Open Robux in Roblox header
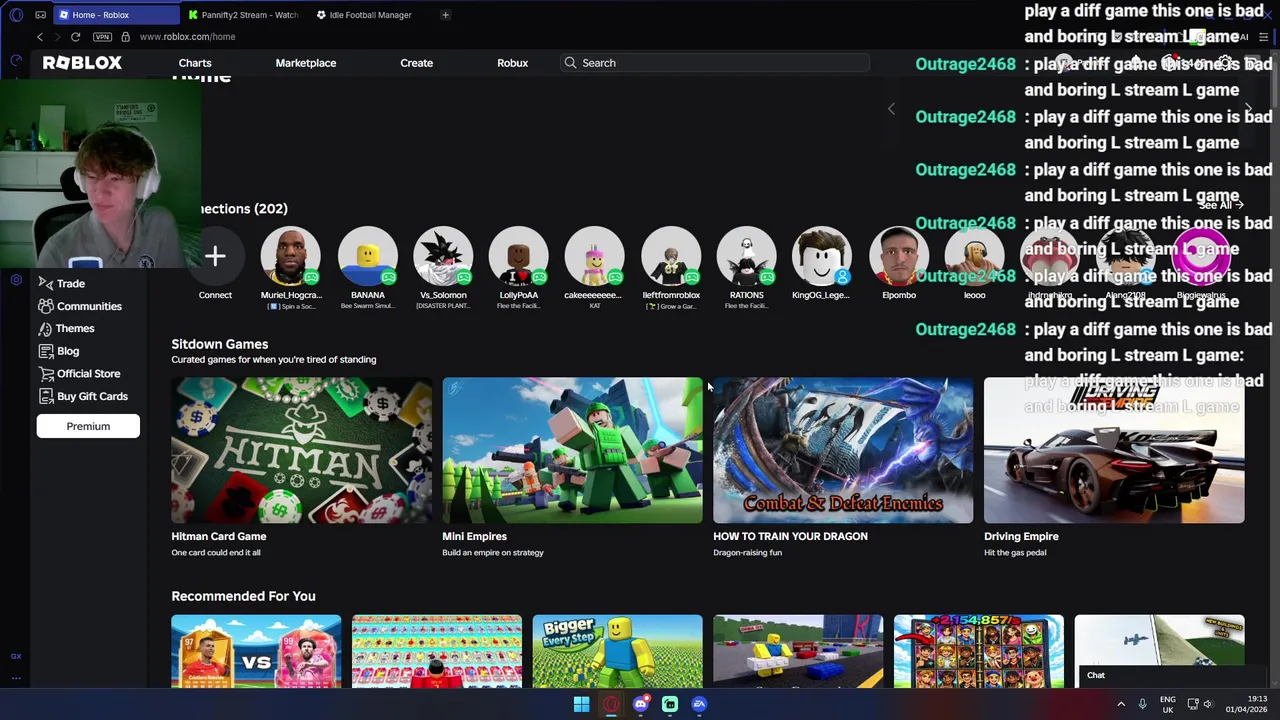Viewport: 1280px width, 720px height. click(513, 63)
